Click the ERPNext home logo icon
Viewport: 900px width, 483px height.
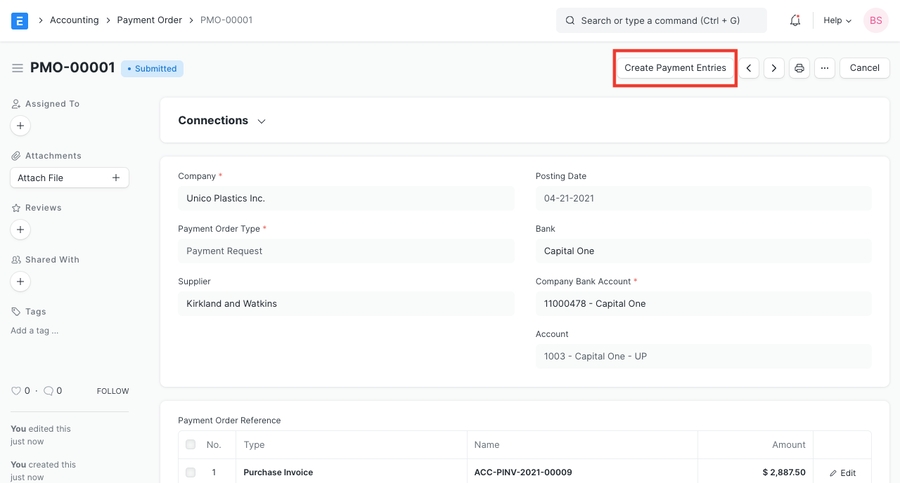click(19, 20)
